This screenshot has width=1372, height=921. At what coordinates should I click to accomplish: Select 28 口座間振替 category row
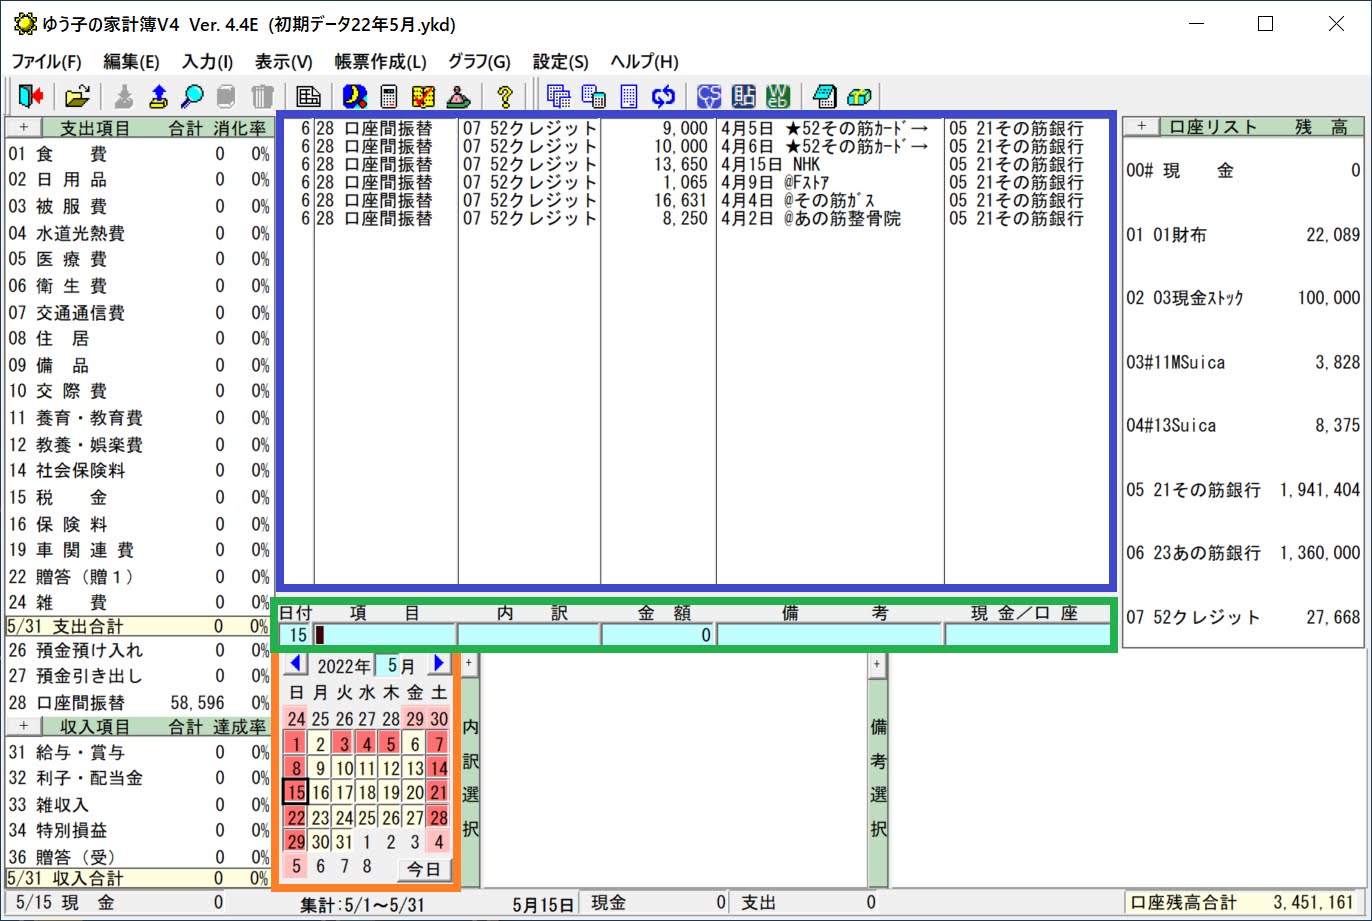[x=137, y=703]
